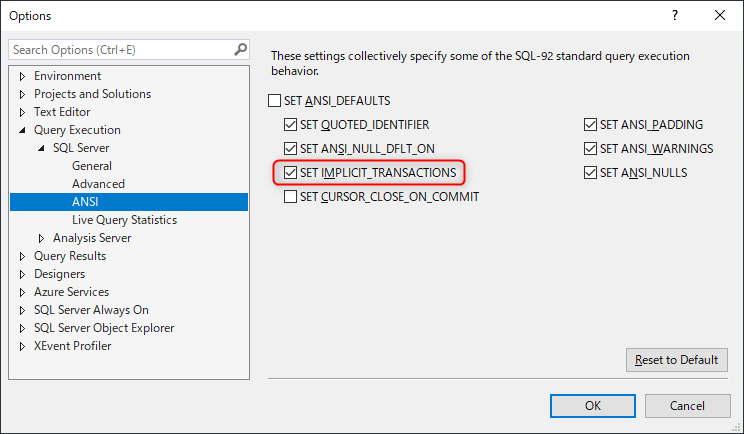Expand the Environment tree node
The width and height of the screenshot is (744, 434).
point(23,76)
